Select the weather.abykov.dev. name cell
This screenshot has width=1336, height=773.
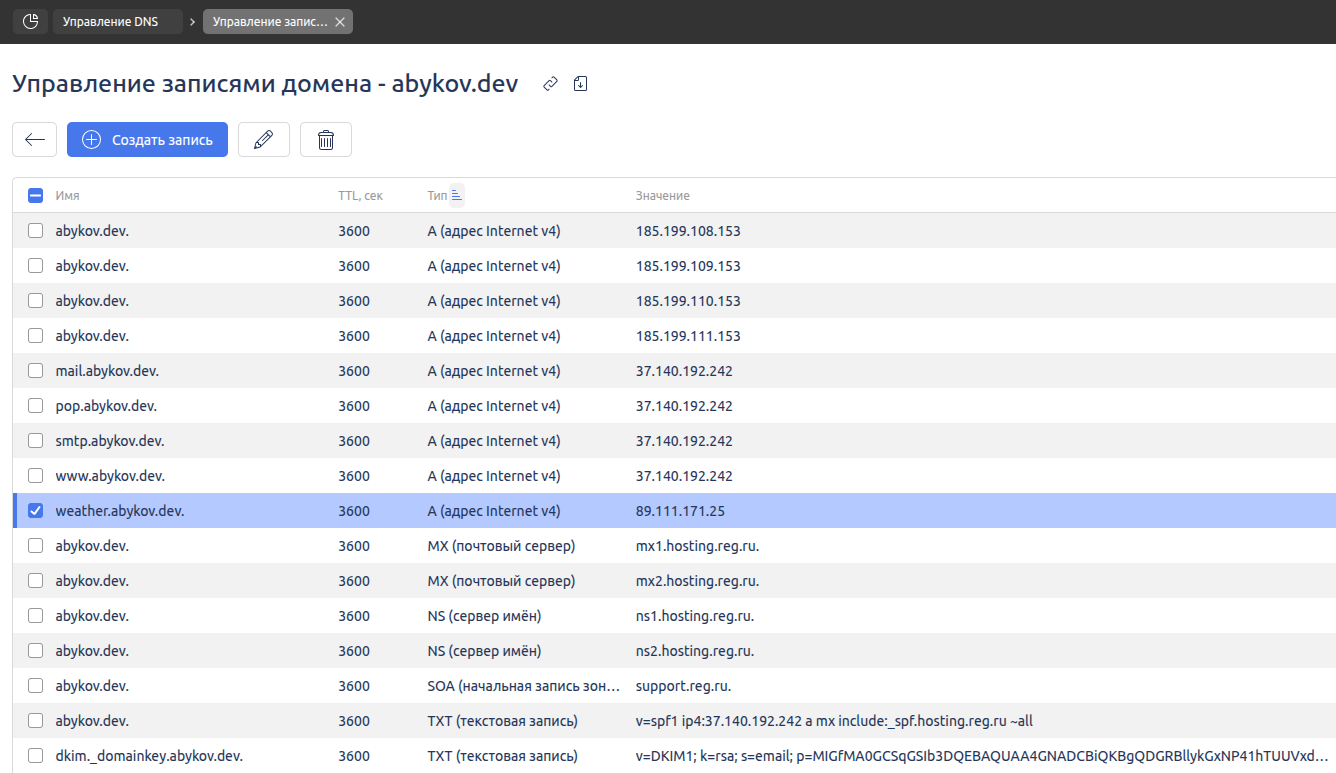click(x=120, y=511)
